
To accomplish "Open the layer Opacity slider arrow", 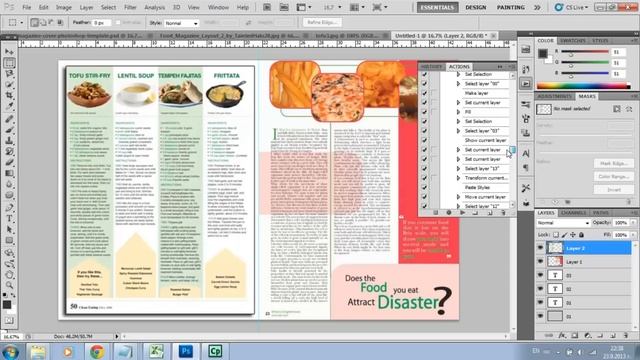I will [633, 223].
